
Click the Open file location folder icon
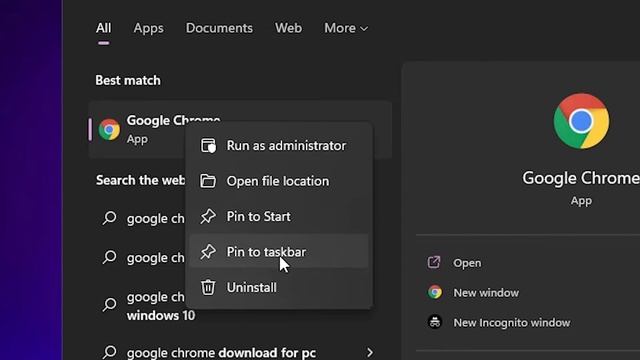(208, 181)
